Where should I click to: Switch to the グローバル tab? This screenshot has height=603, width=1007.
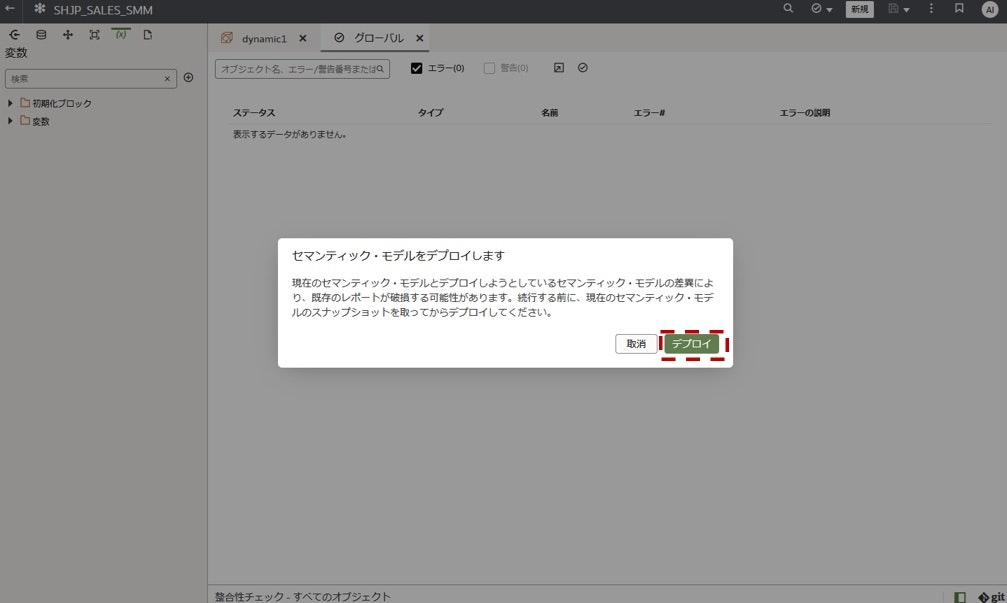tap(379, 39)
